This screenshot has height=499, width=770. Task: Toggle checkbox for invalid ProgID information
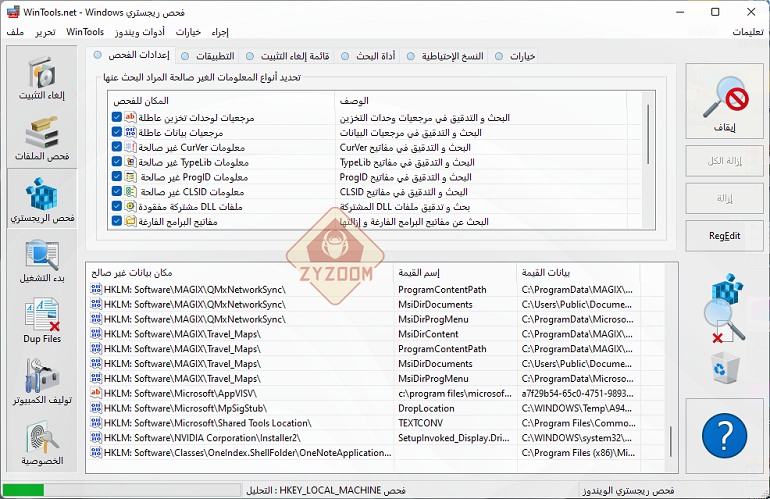pyautogui.click(x=116, y=176)
